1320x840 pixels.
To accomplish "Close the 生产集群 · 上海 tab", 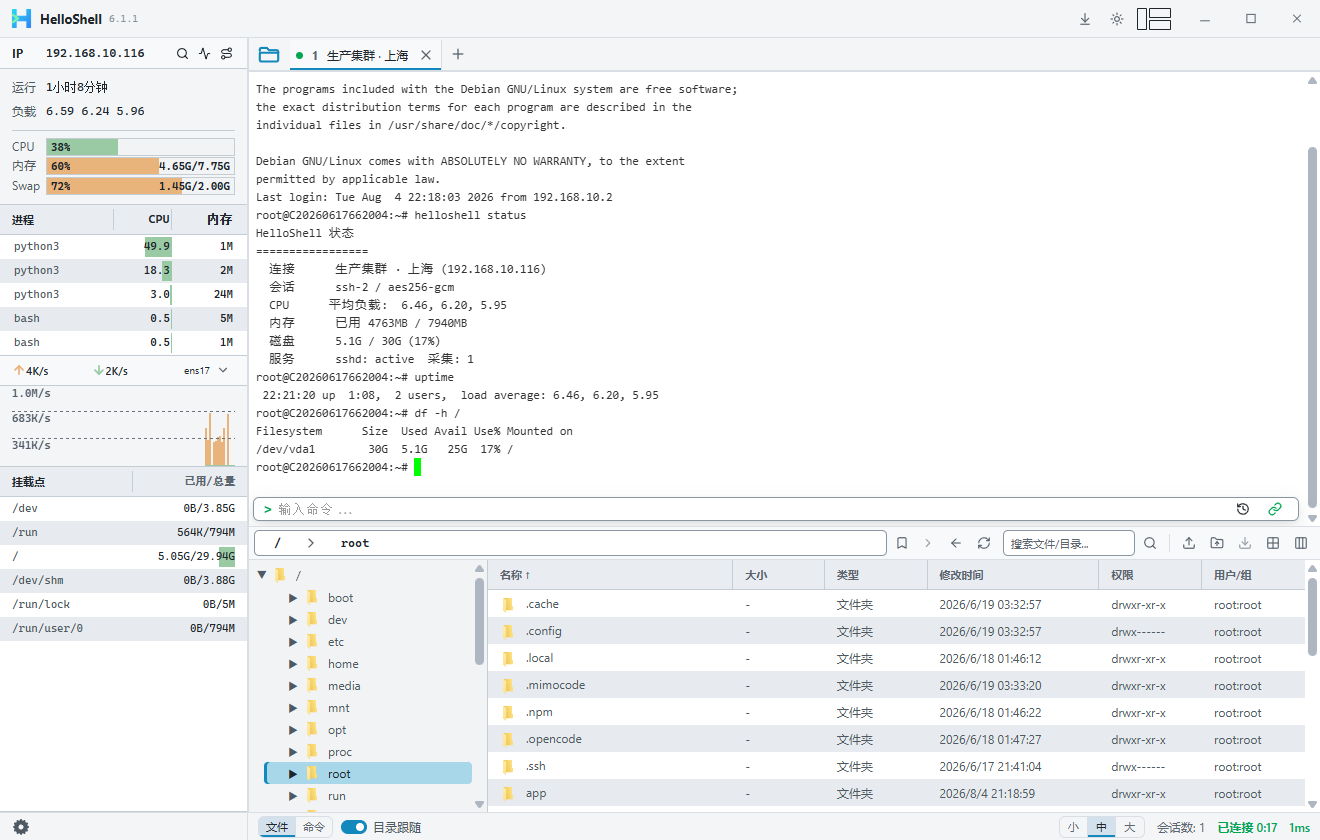I will 426,55.
